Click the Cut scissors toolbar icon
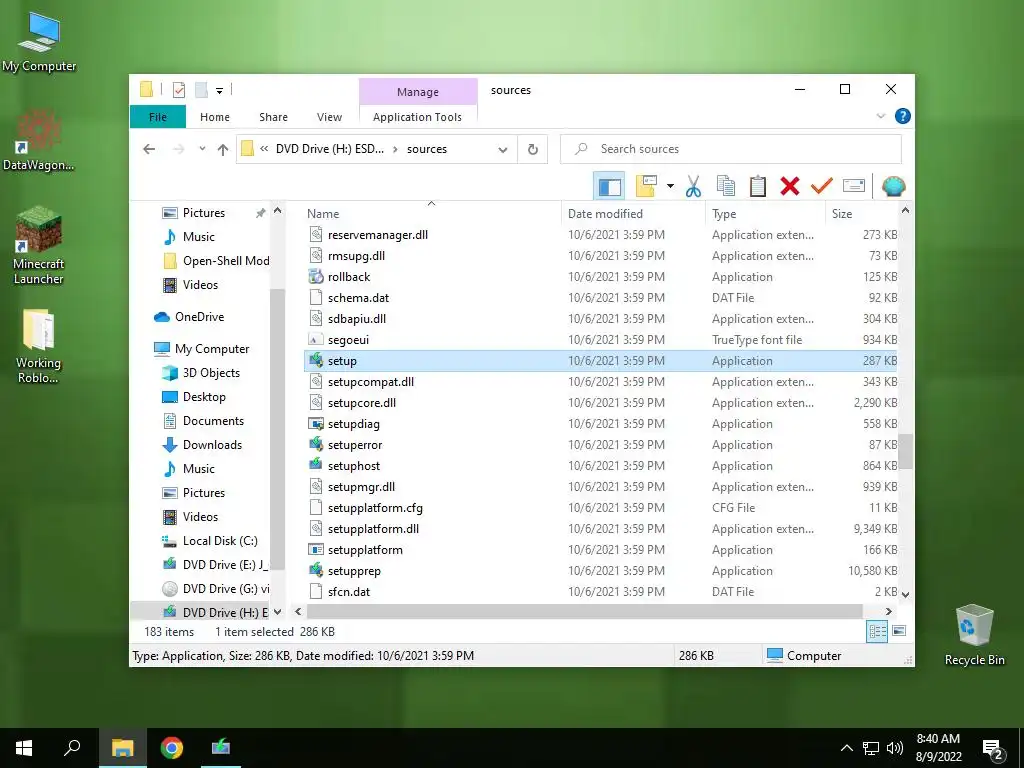 (x=693, y=187)
